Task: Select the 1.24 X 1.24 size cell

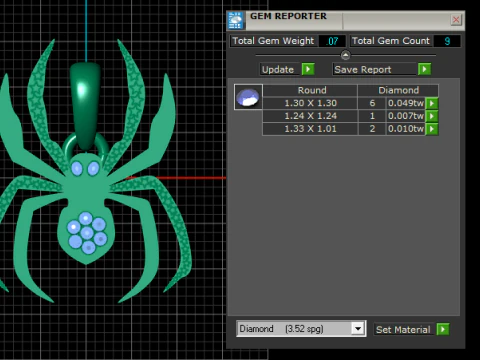Action: click(x=310, y=116)
